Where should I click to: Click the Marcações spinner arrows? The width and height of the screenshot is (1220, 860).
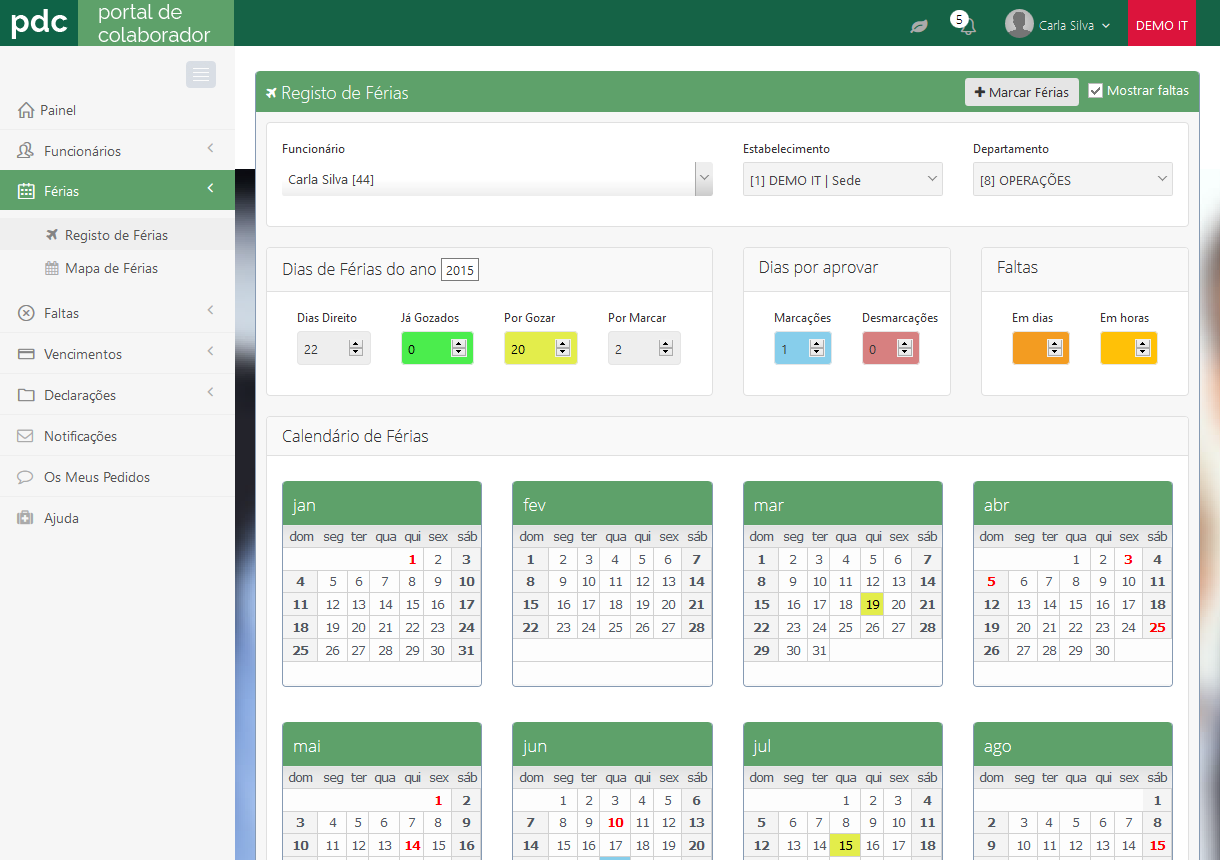(x=817, y=348)
